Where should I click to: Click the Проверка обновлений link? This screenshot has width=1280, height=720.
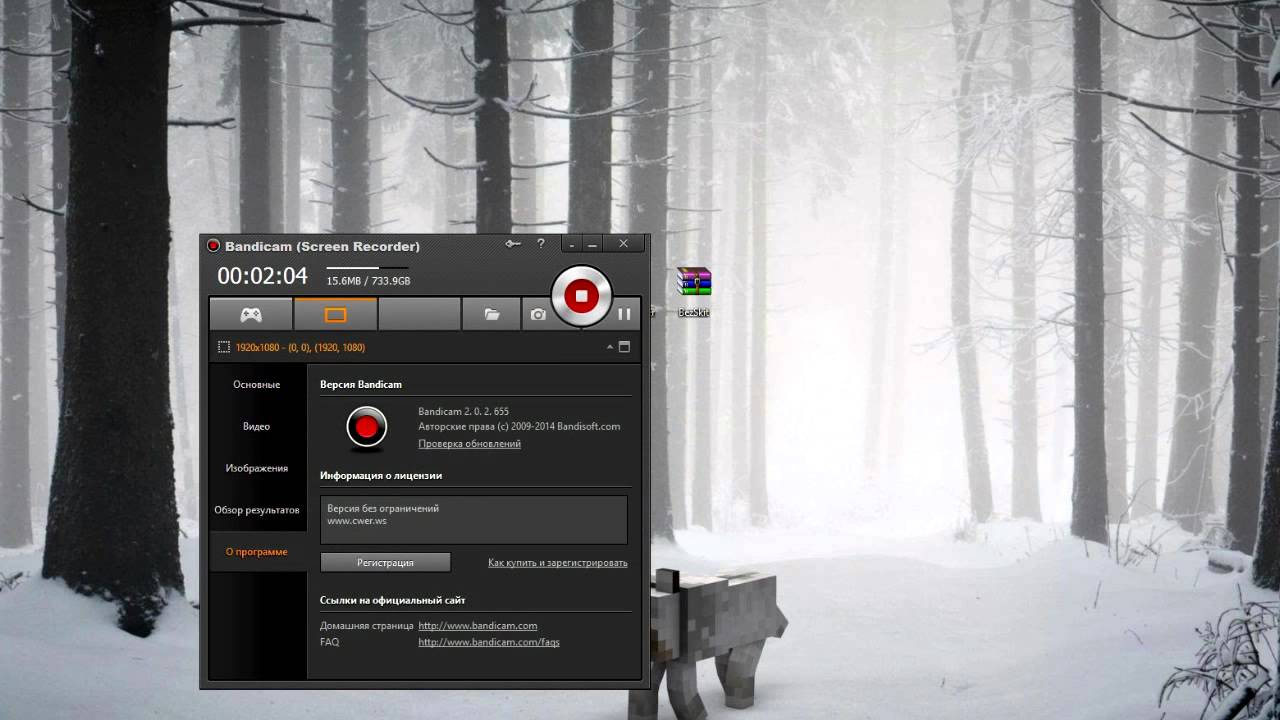click(469, 443)
